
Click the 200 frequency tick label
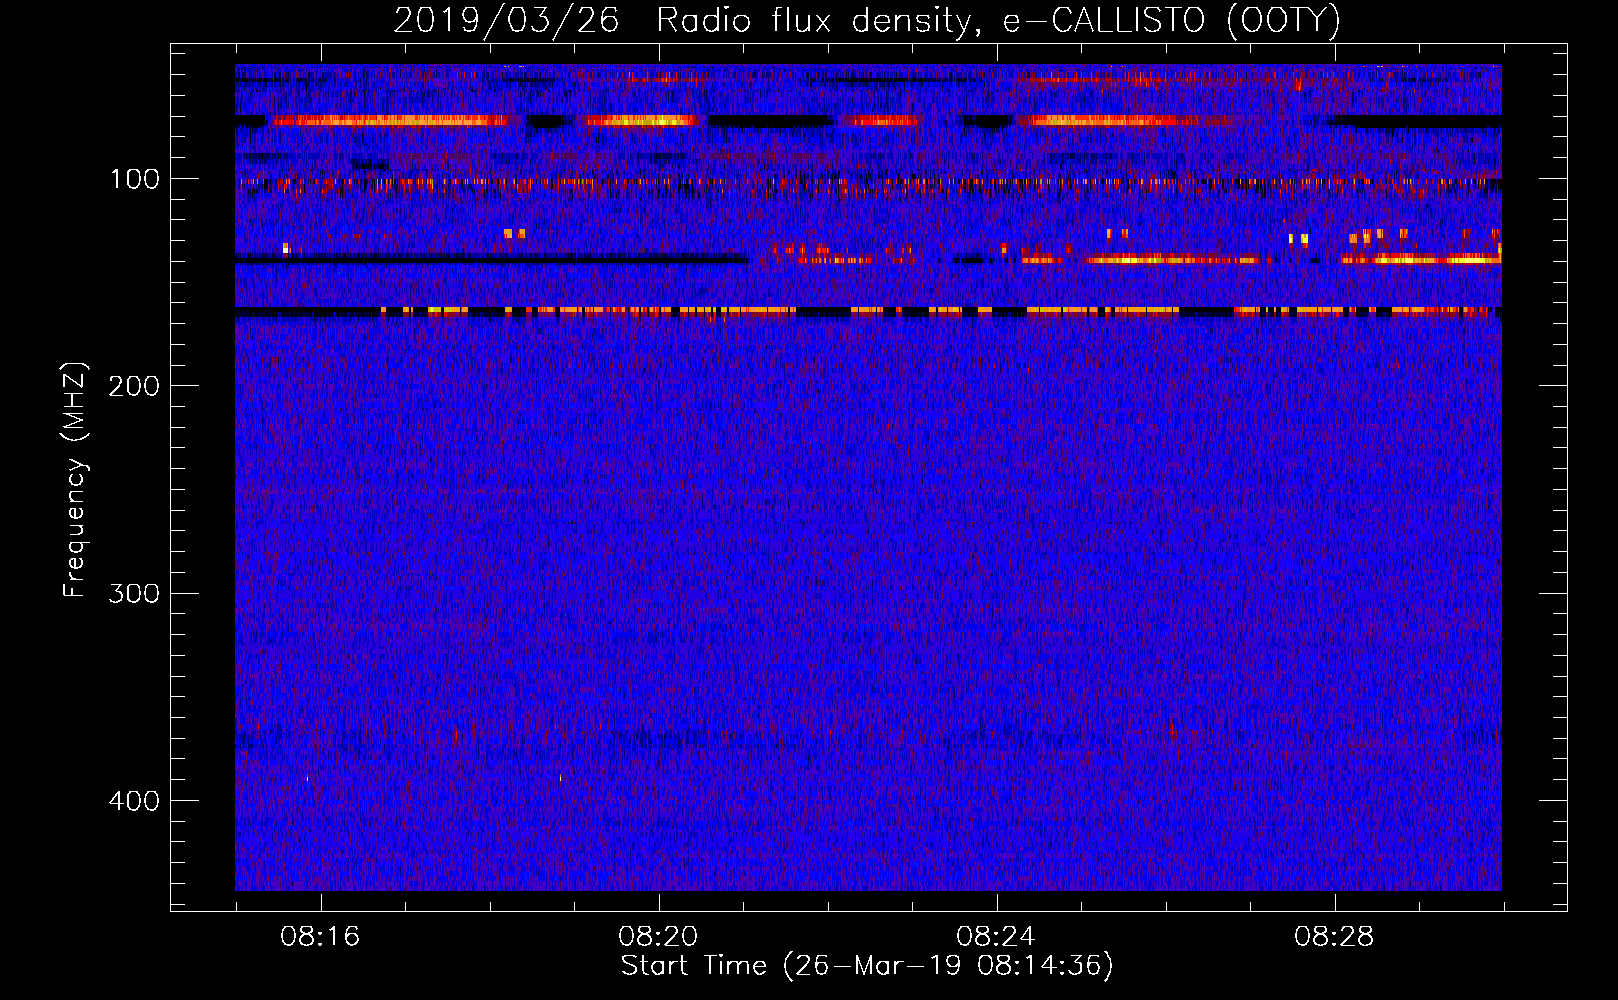134,386
